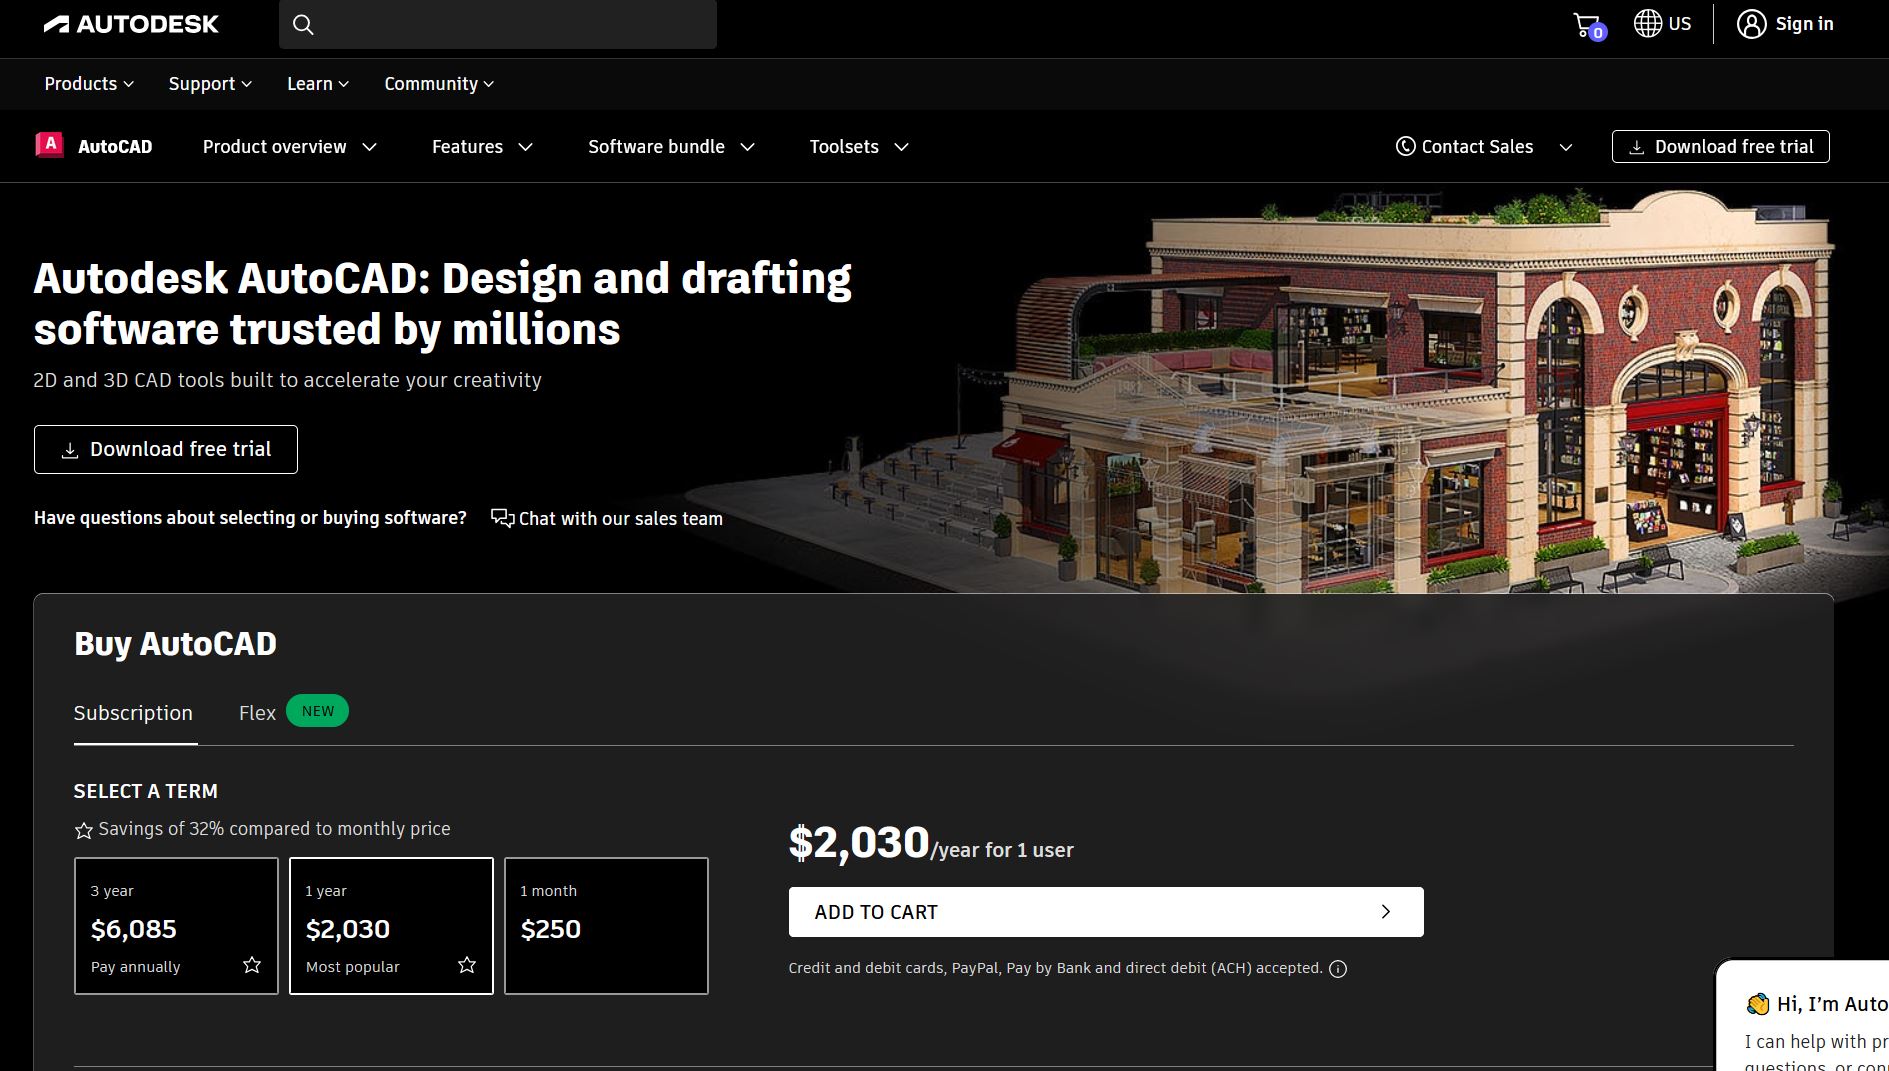Open the shopping cart
Image resolution: width=1889 pixels, height=1071 pixels.
click(x=1584, y=23)
